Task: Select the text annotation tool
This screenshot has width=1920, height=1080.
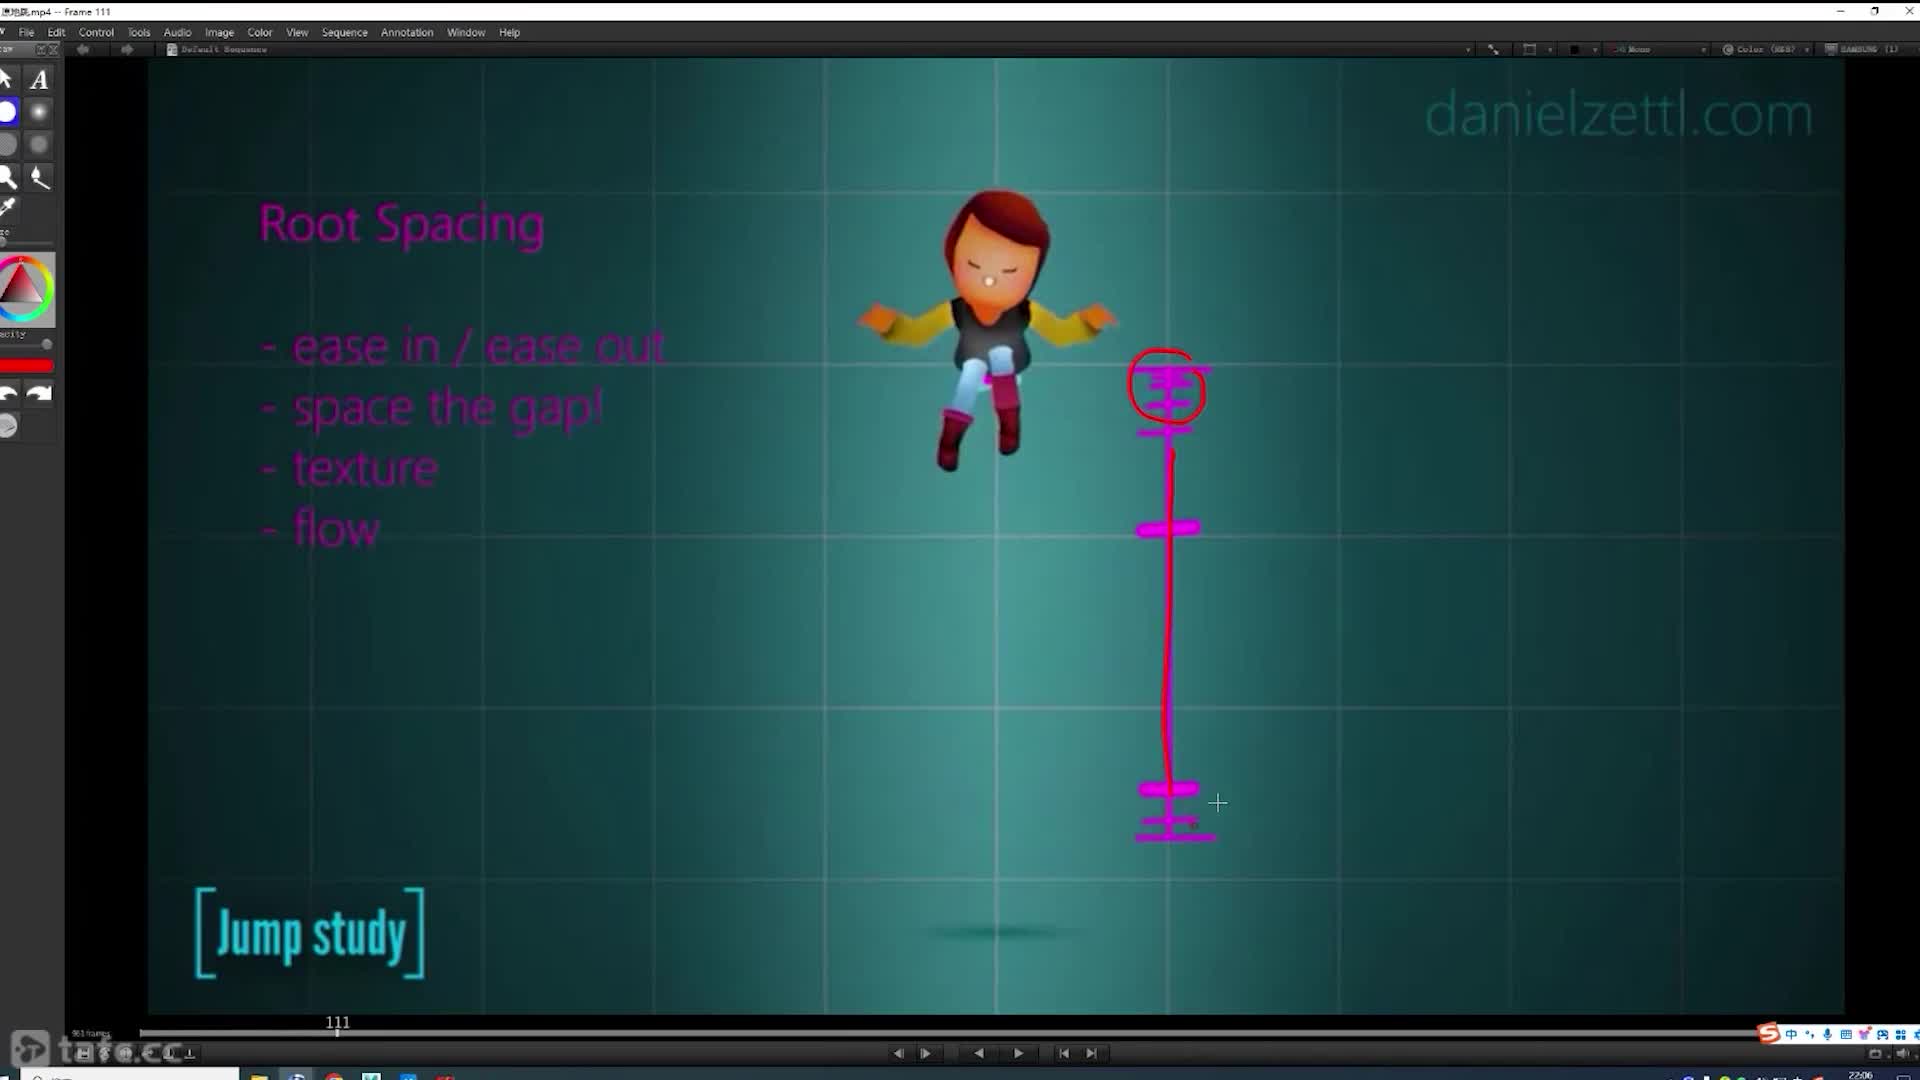Action: click(39, 79)
